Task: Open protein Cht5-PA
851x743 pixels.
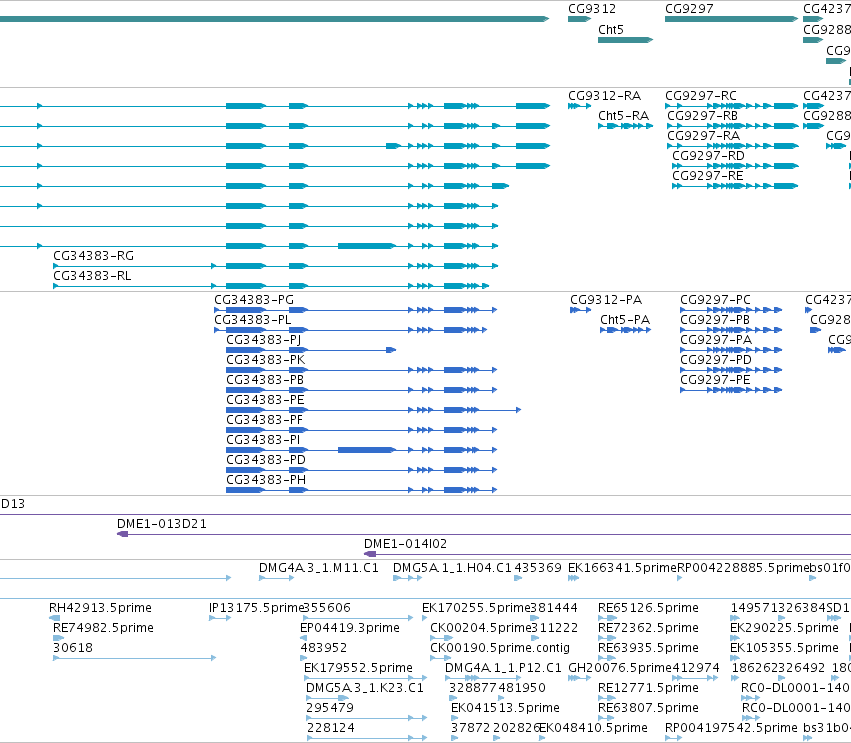Action: click(625, 320)
